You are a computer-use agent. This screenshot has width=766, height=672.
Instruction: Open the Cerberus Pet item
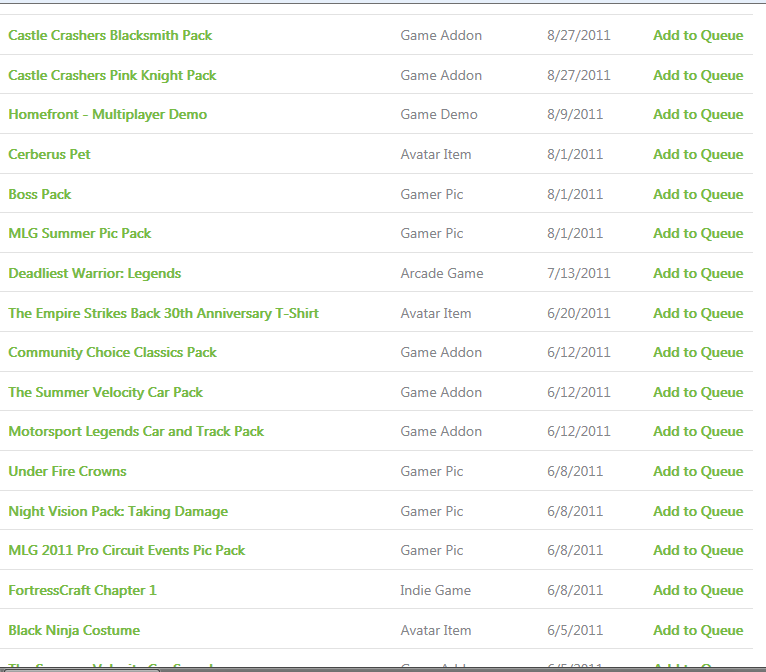point(49,154)
